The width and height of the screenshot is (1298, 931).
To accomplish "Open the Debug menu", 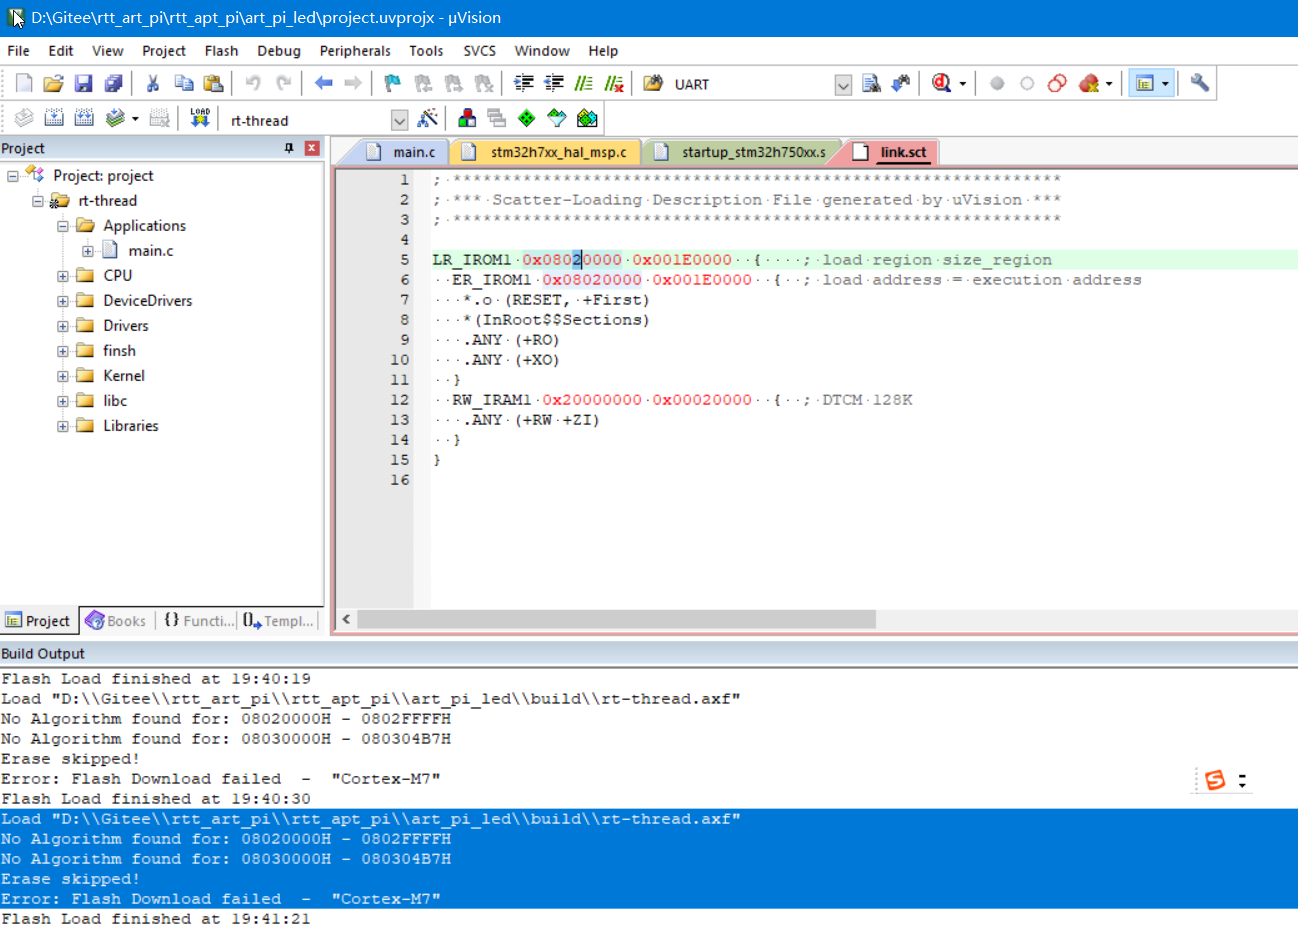I will 279,51.
